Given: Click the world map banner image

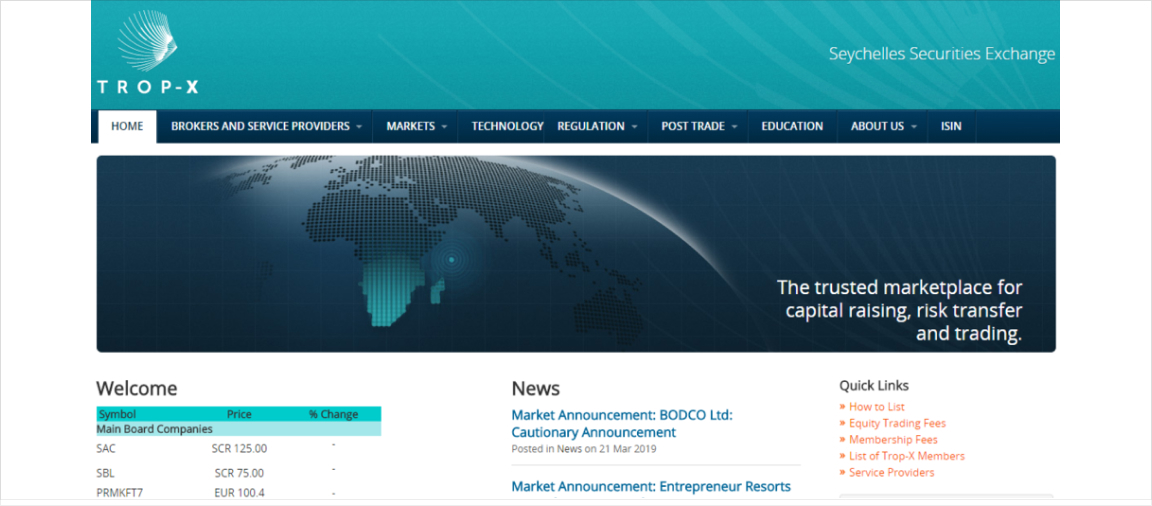Looking at the screenshot, I should pos(576,253).
